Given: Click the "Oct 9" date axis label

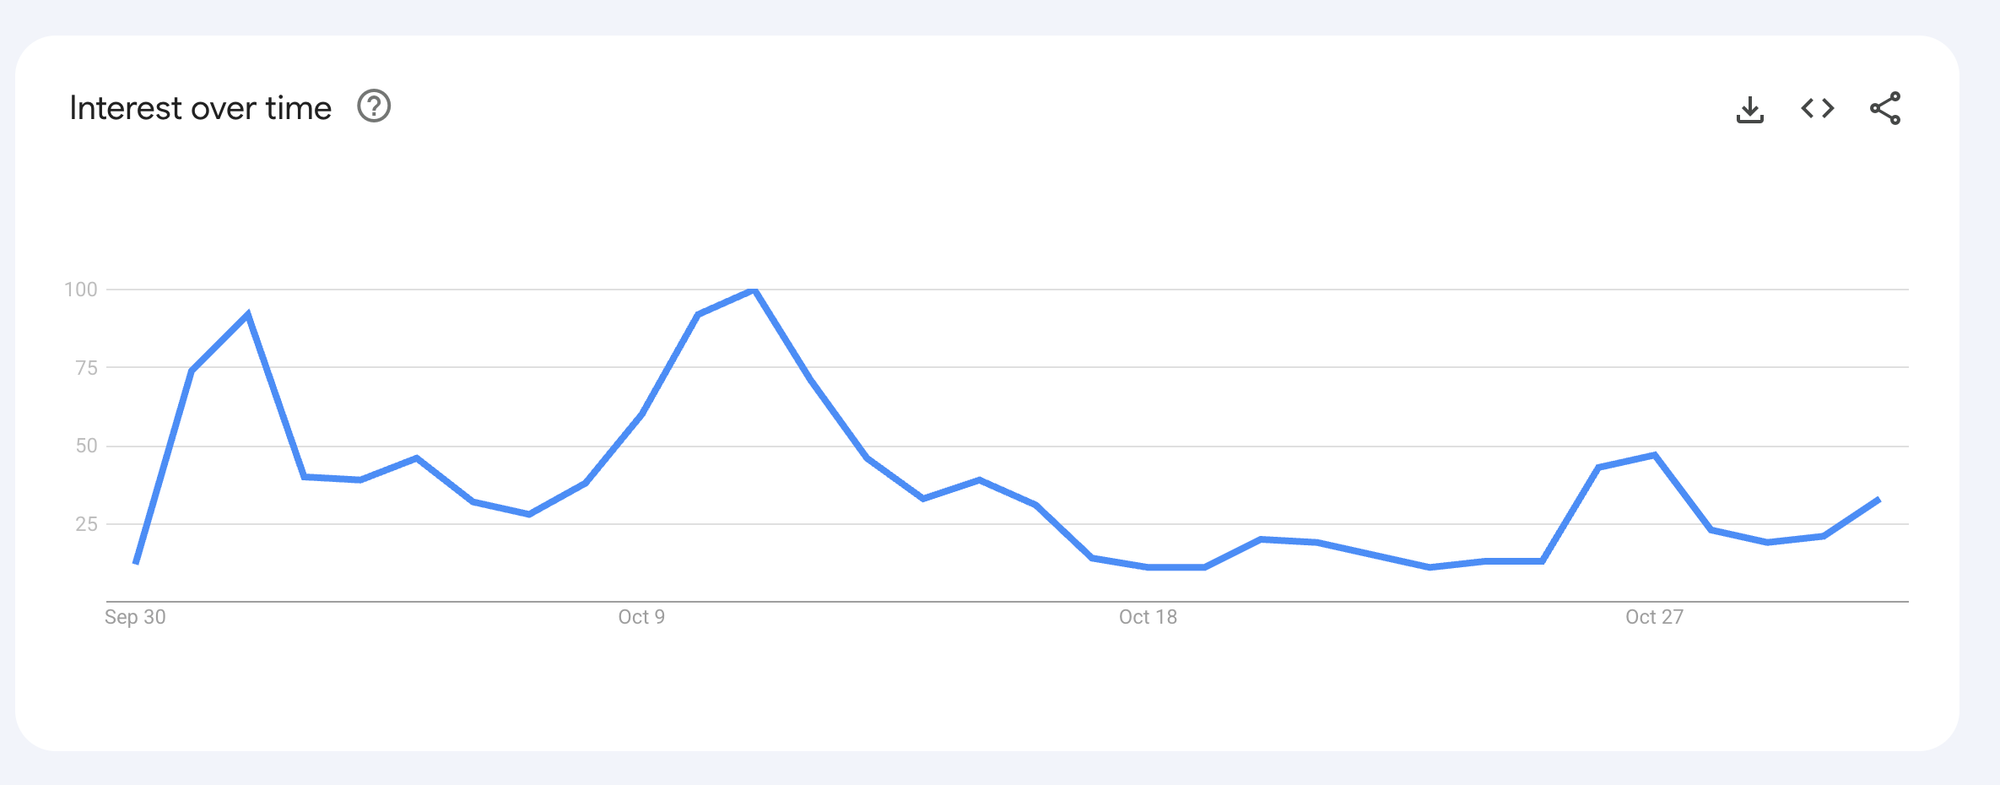Looking at the screenshot, I should [x=641, y=617].
